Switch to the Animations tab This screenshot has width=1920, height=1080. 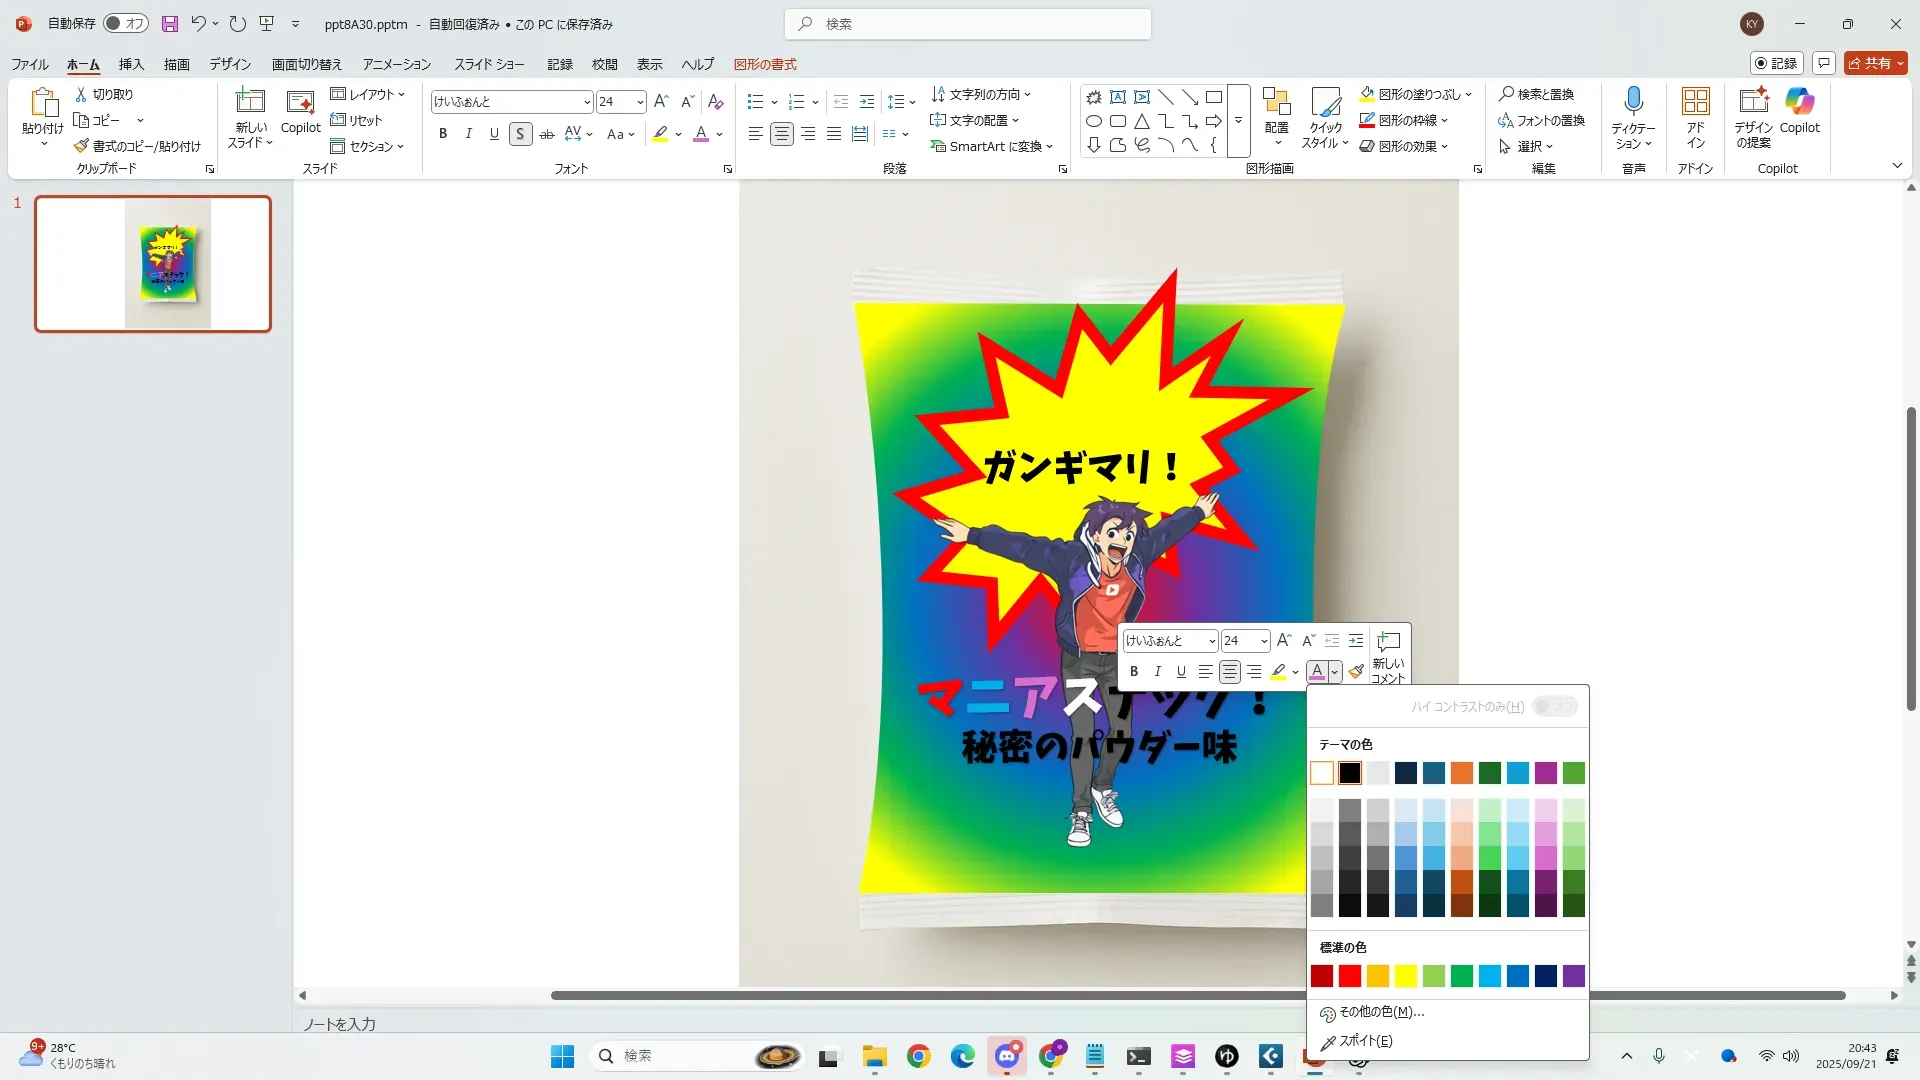pos(396,64)
